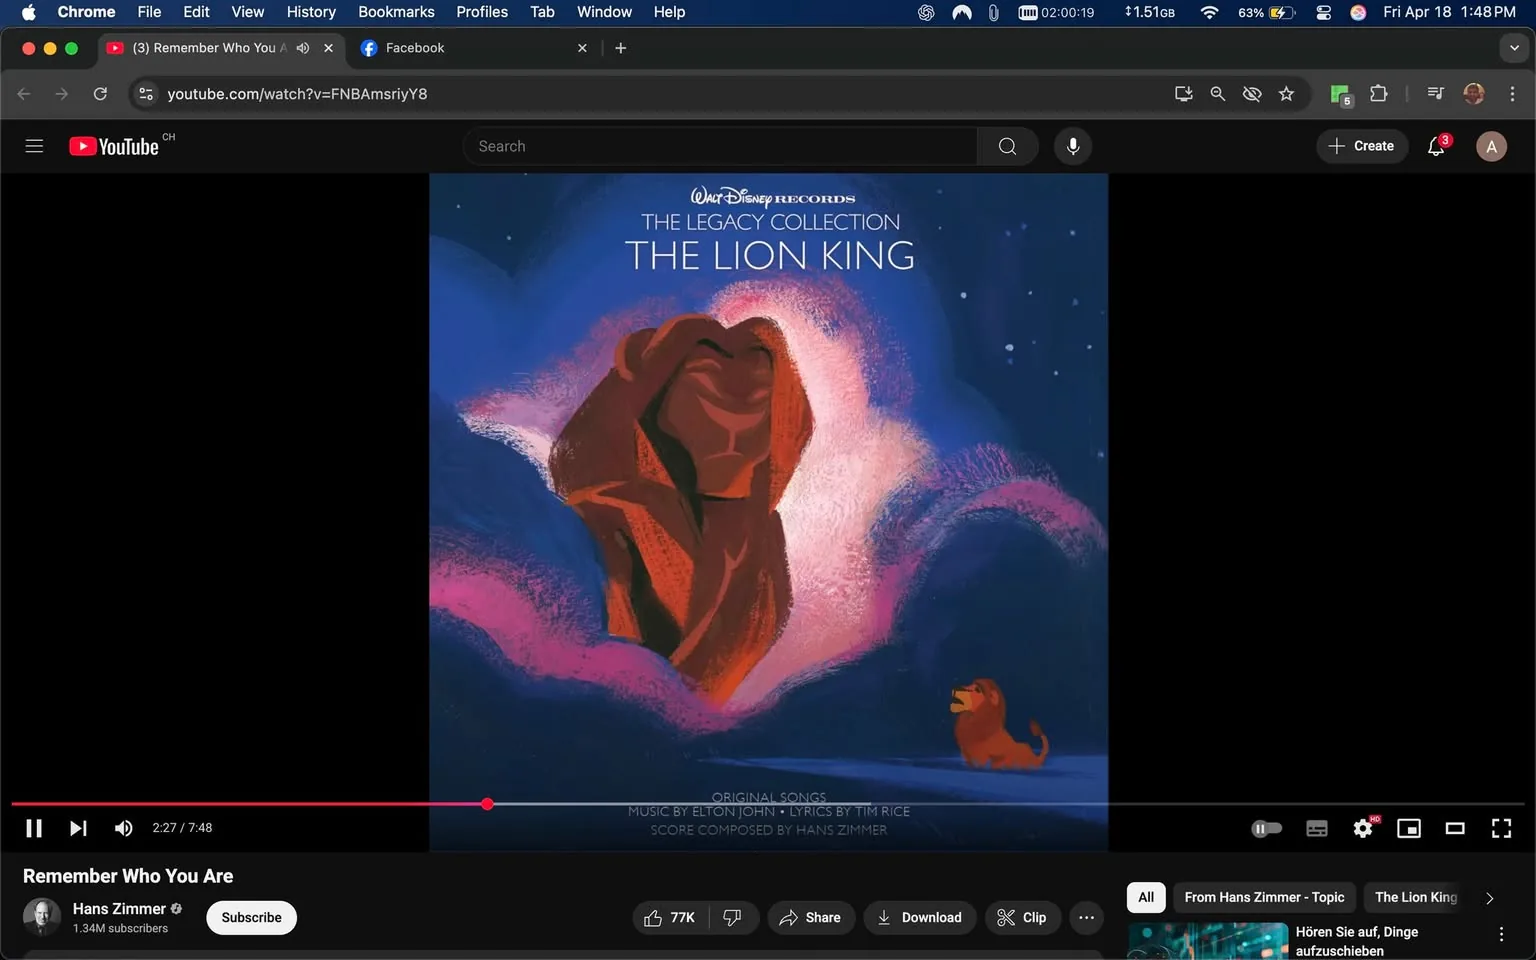Image resolution: width=1536 pixels, height=960 pixels.
Task: Open the Hans Zimmer channel link
Action: [120, 908]
